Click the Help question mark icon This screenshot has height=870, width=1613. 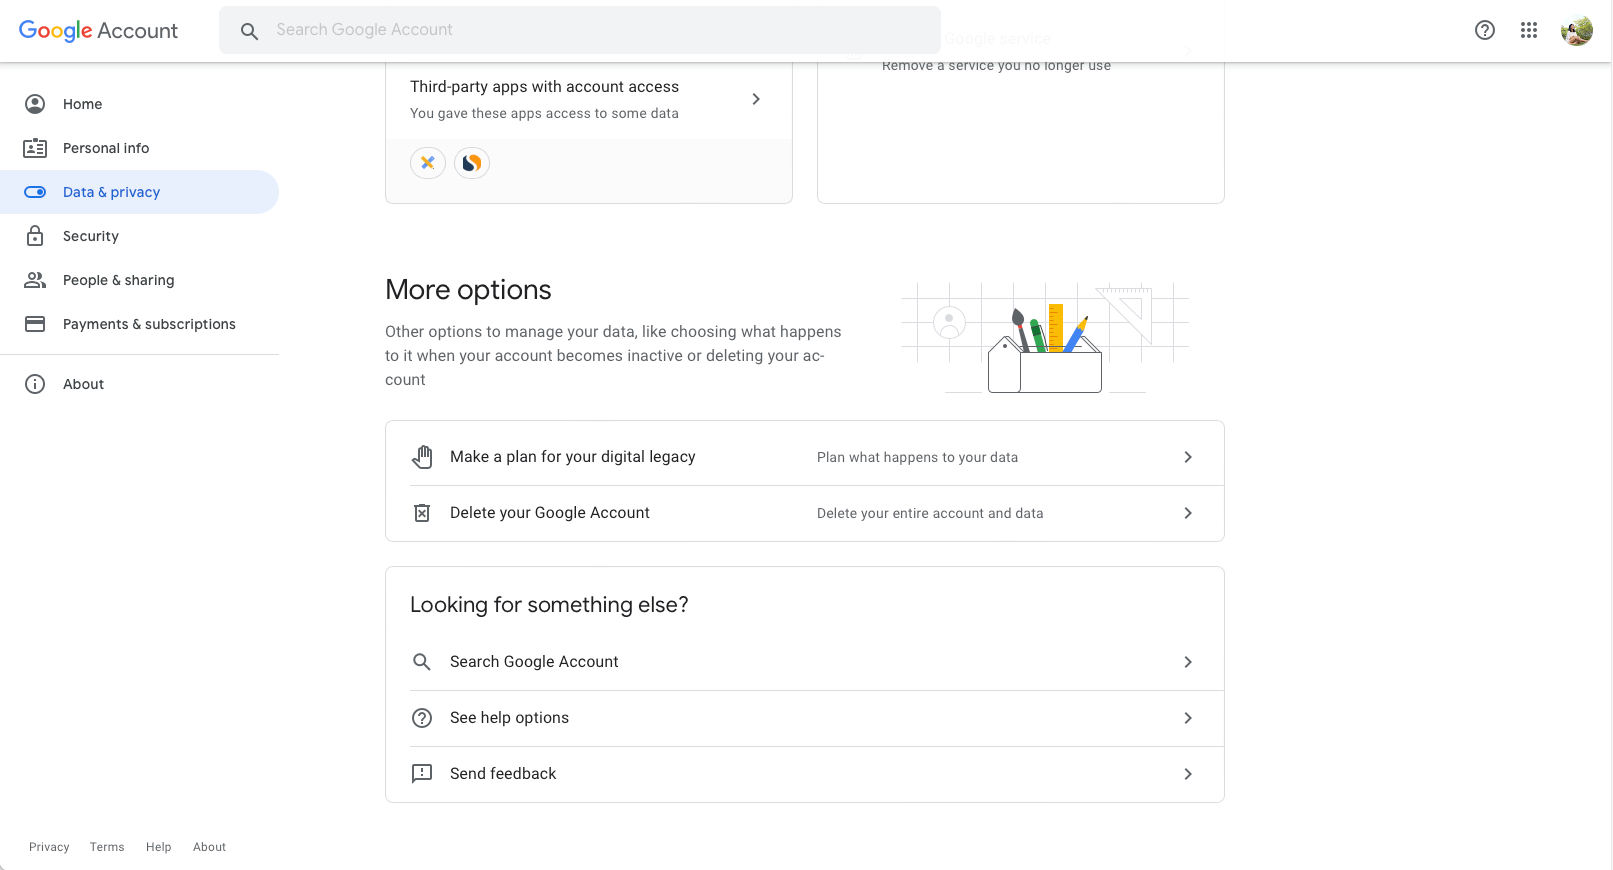tap(1484, 30)
